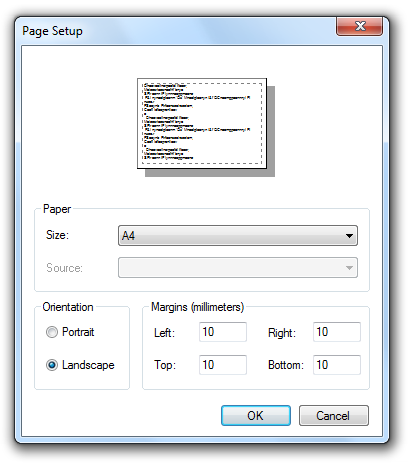Image resolution: width=412 pixels, height=468 pixels.
Task: Close the Page Setup dialog window
Action: pyautogui.click(x=359, y=26)
